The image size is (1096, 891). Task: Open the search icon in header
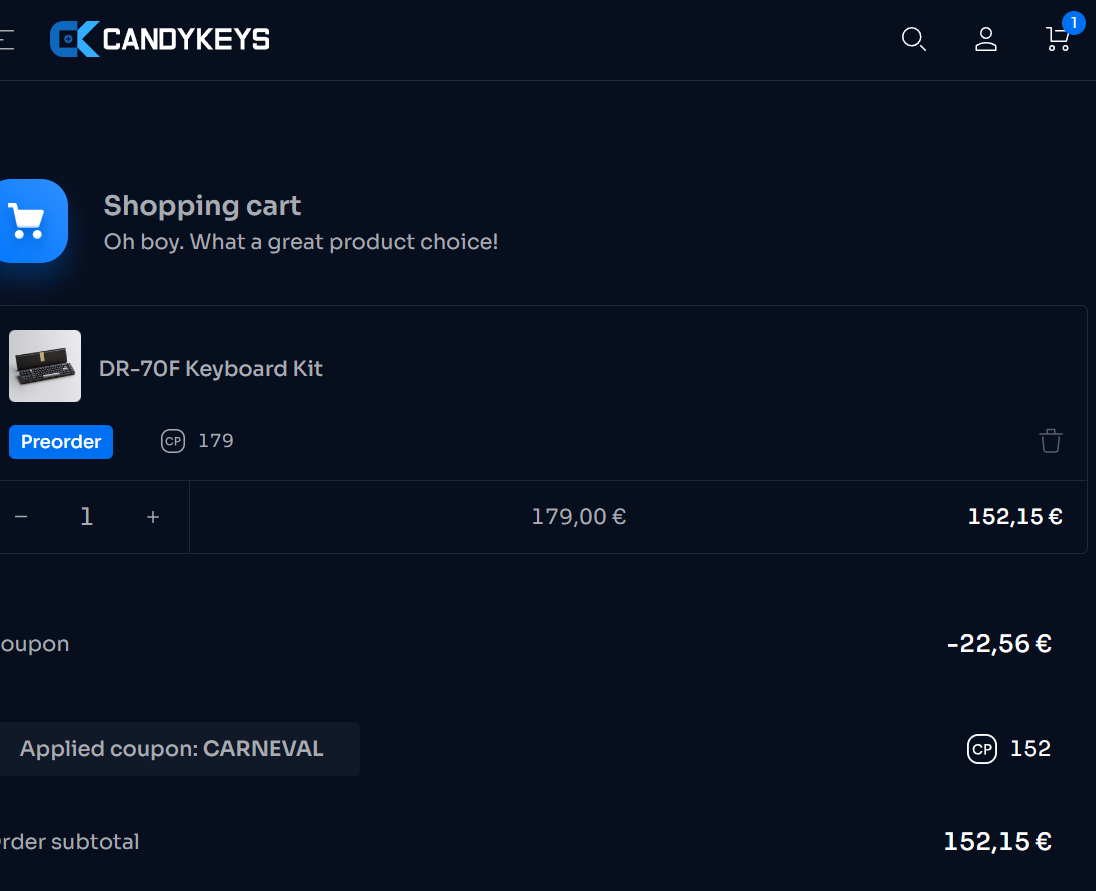pos(913,39)
